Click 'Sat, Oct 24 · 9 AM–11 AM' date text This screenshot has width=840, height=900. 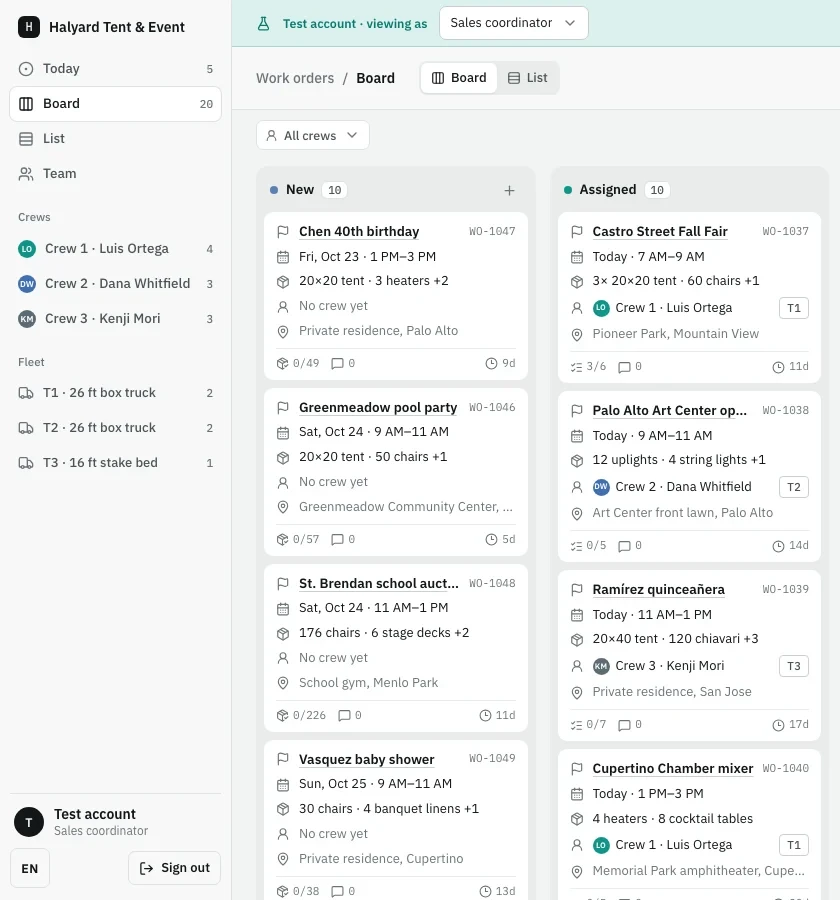[x=374, y=432]
